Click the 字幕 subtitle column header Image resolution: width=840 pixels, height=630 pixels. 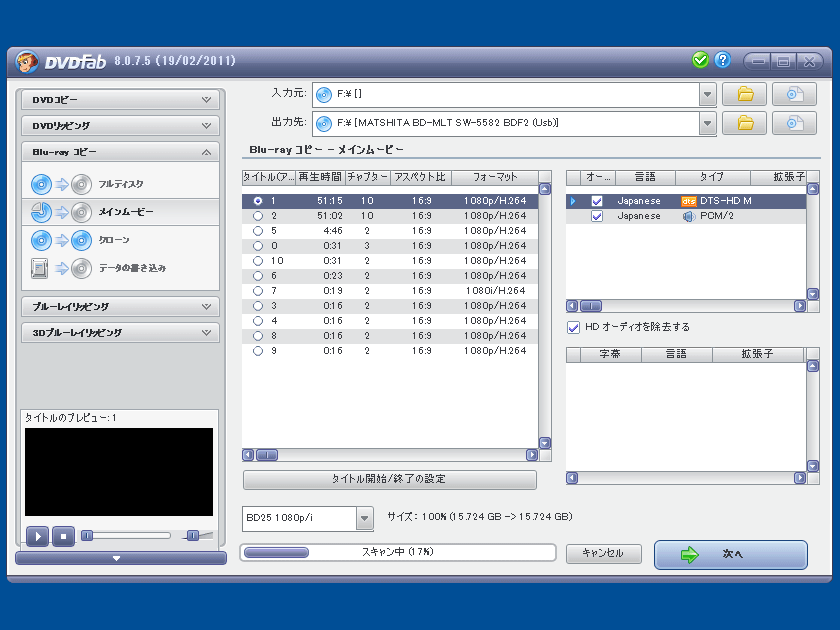[x=610, y=354]
